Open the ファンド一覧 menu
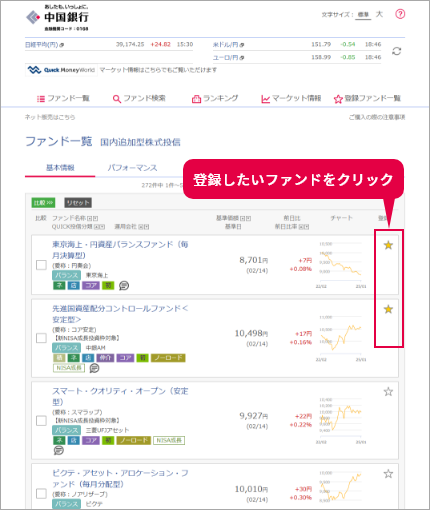The width and height of the screenshot is (430, 510). (x=63, y=98)
